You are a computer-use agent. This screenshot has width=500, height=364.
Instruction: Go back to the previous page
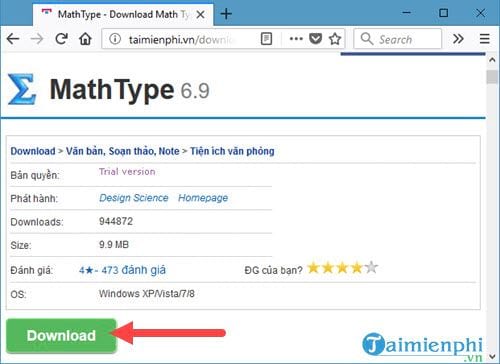point(13,39)
